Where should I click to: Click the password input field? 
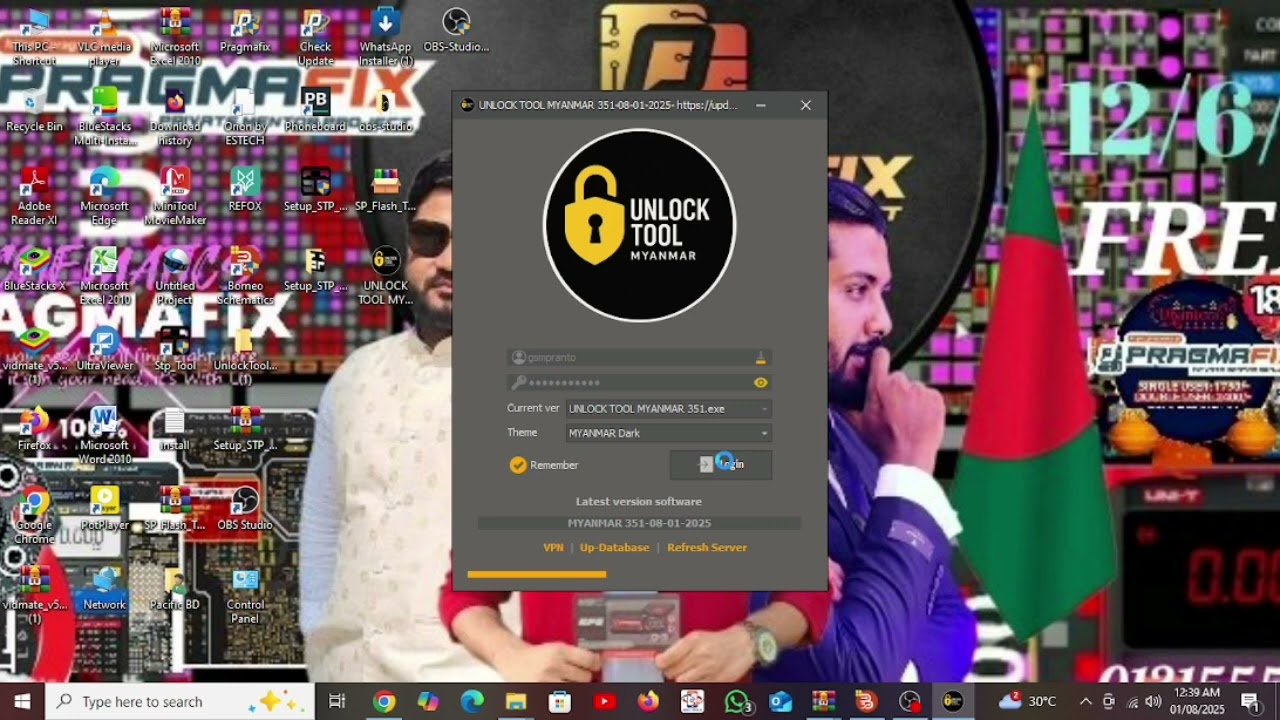pyautogui.click(x=639, y=382)
